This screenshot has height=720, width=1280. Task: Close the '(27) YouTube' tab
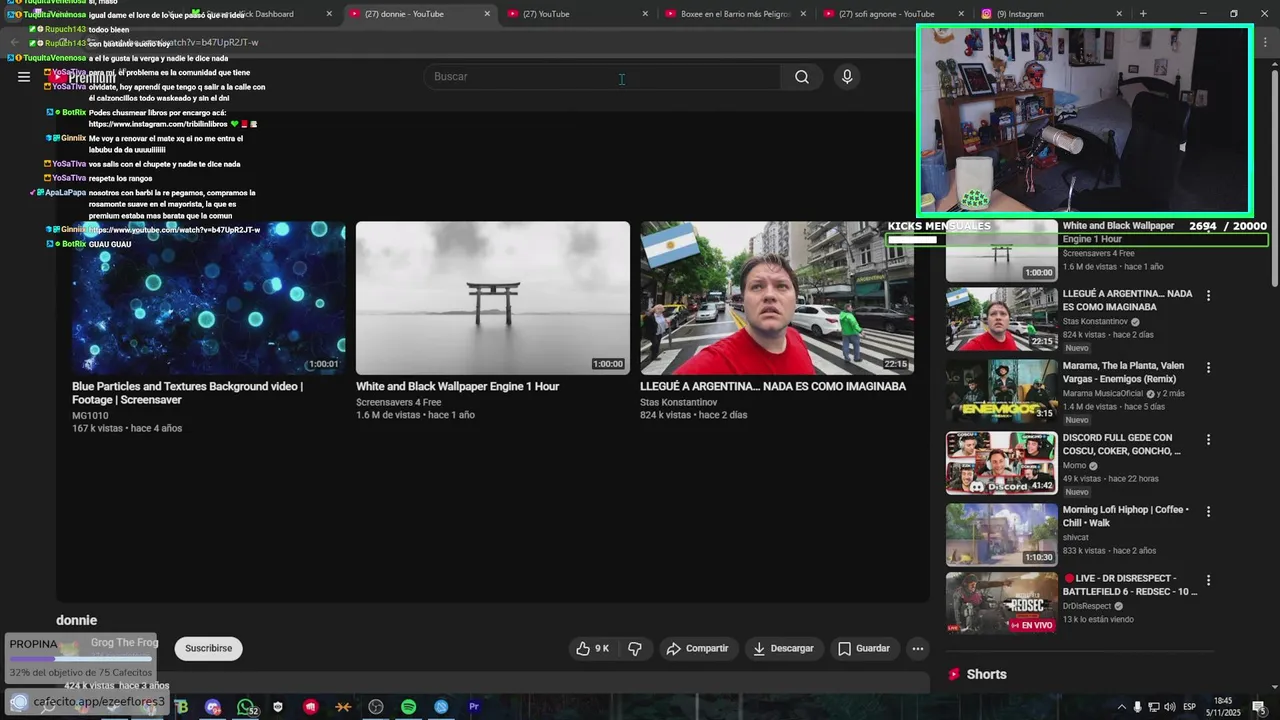click(645, 14)
